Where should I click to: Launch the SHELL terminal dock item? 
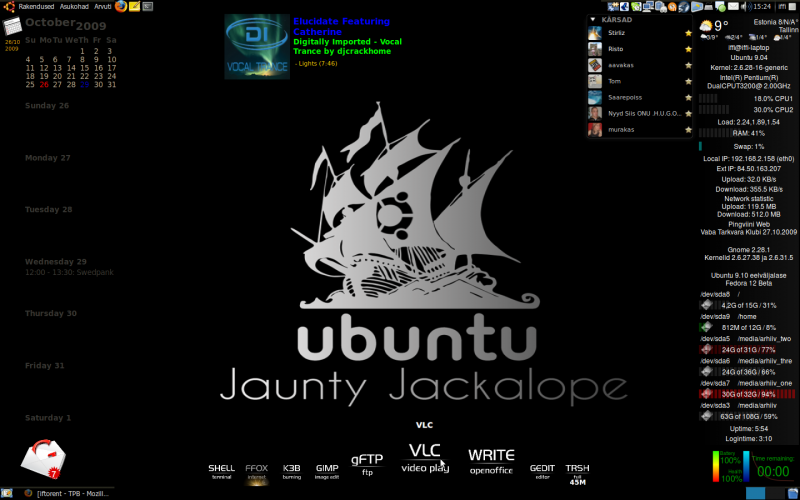click(x=221, y=471)
